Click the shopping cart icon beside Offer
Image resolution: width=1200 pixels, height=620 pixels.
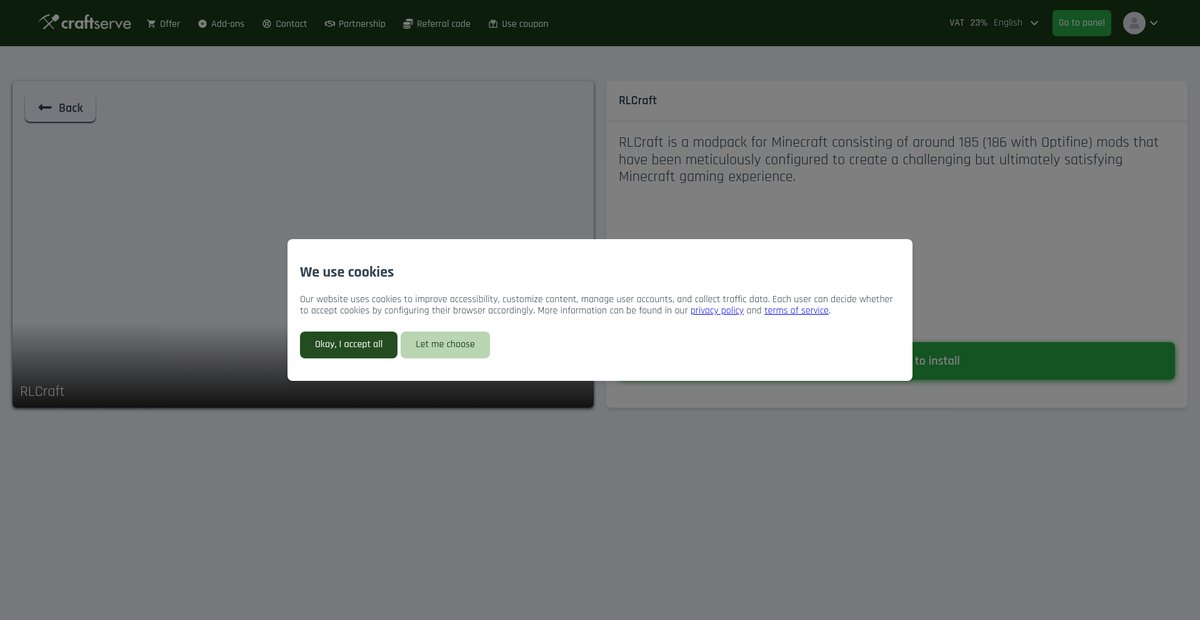click(x=151, y=24)
